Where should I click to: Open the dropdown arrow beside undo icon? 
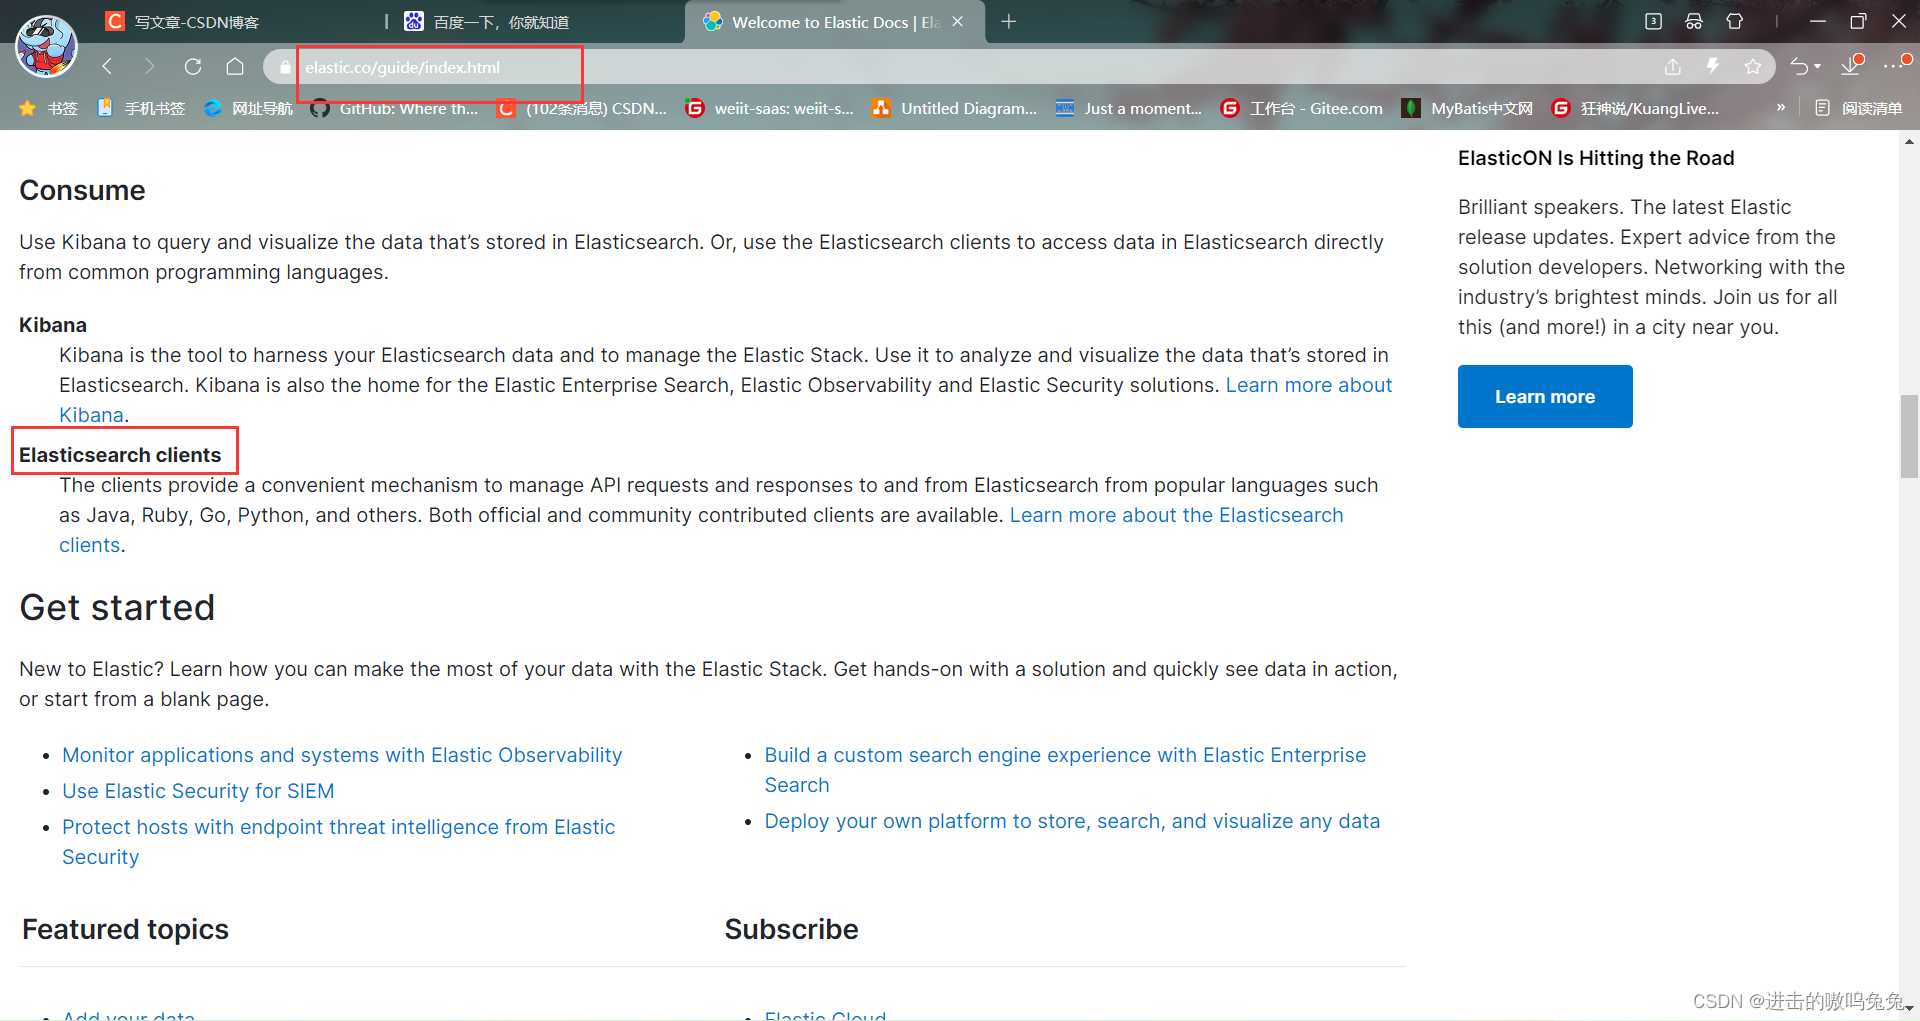(1817, 67)
